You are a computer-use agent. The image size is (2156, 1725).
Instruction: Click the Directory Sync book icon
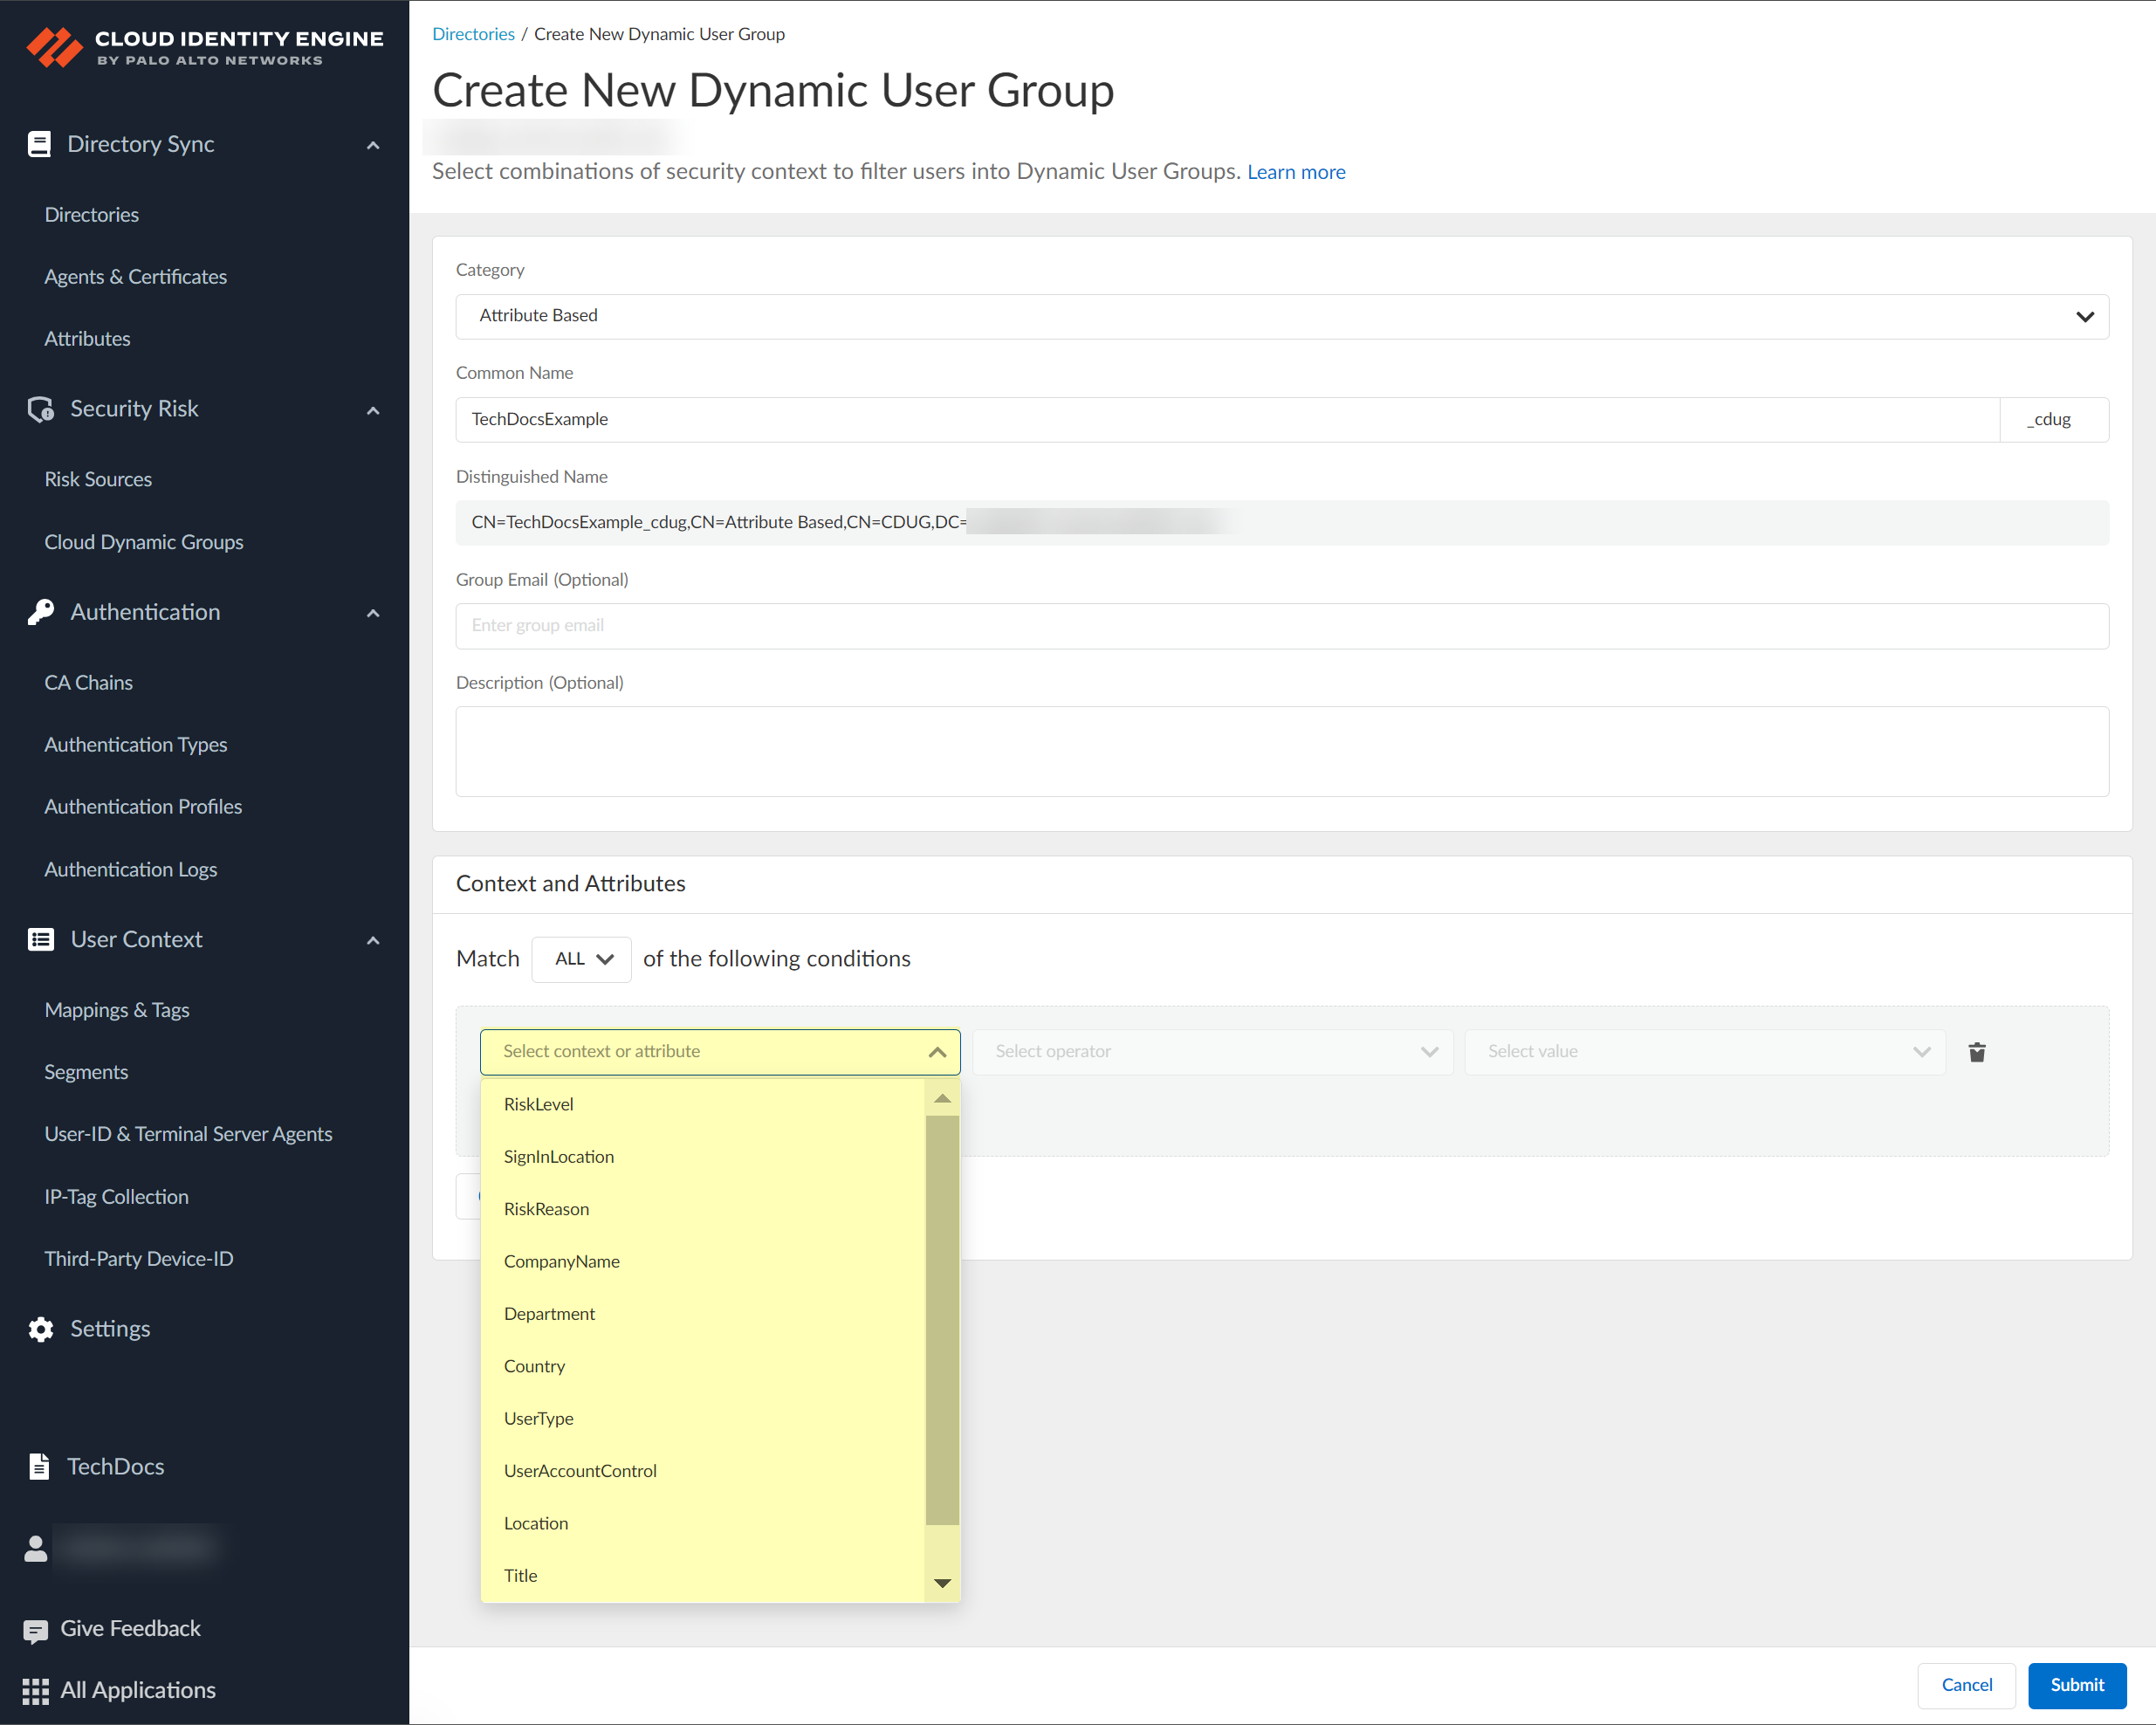click(39, 144)
